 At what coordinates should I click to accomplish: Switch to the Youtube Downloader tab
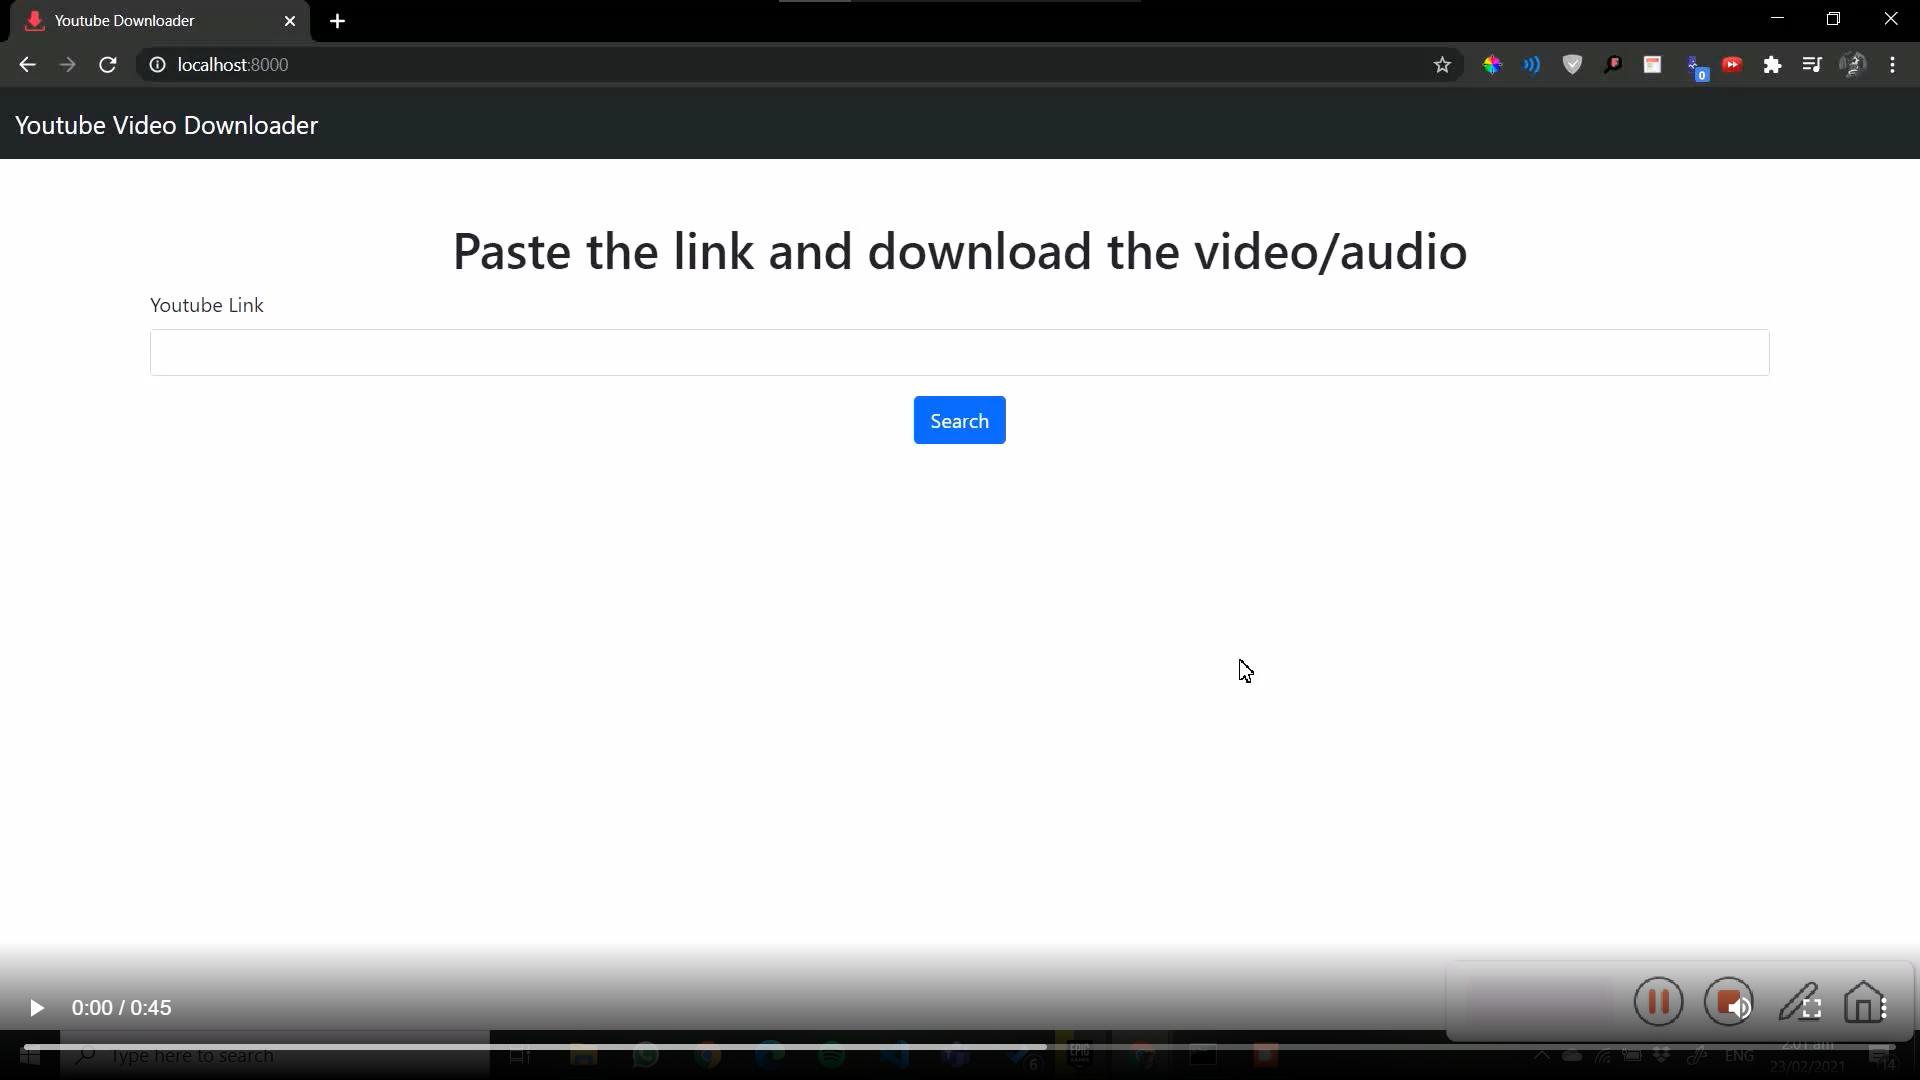tap(140, 20)
